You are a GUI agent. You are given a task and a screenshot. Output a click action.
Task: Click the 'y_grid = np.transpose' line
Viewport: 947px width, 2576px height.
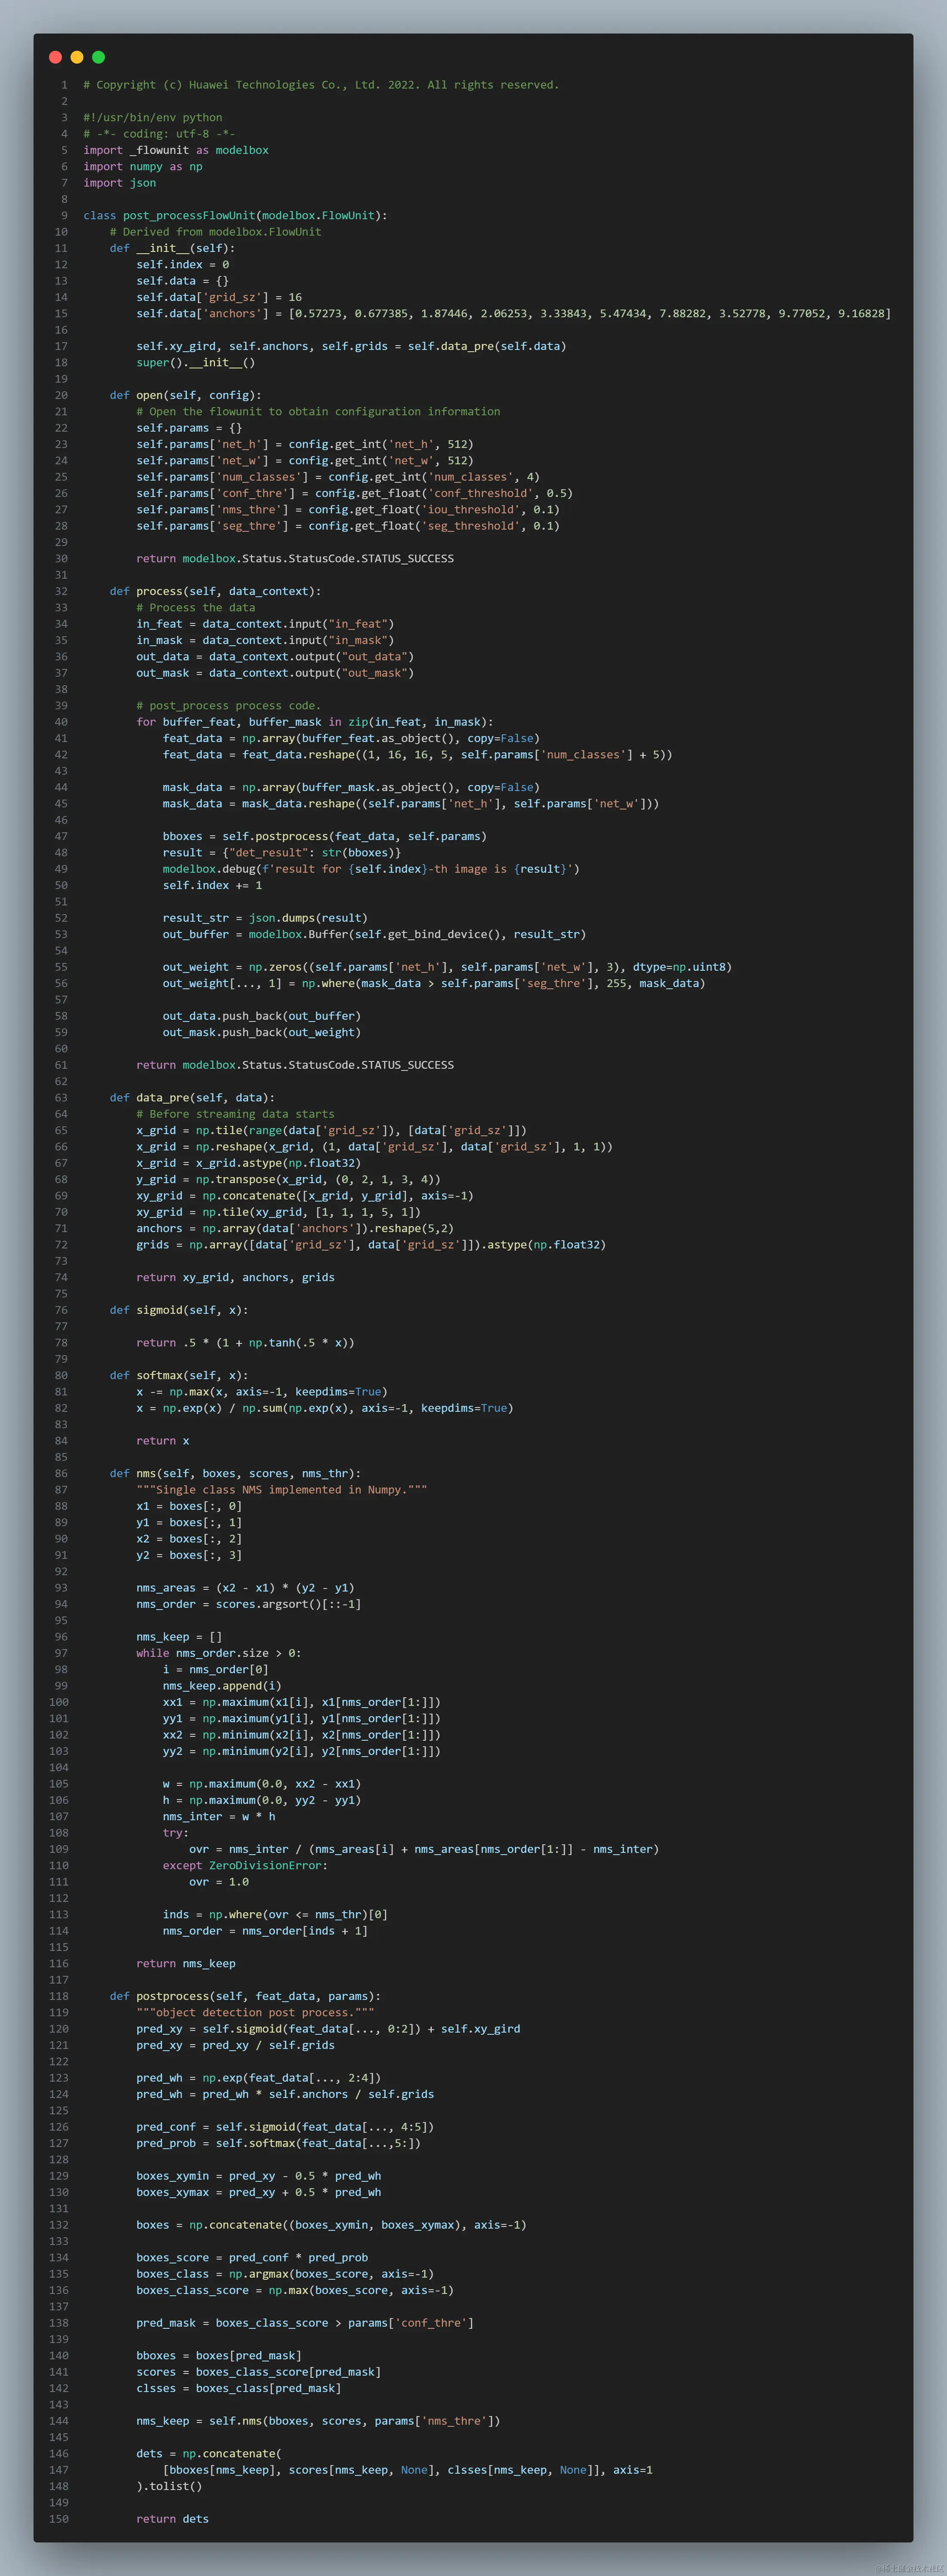tap(288, 1179)
